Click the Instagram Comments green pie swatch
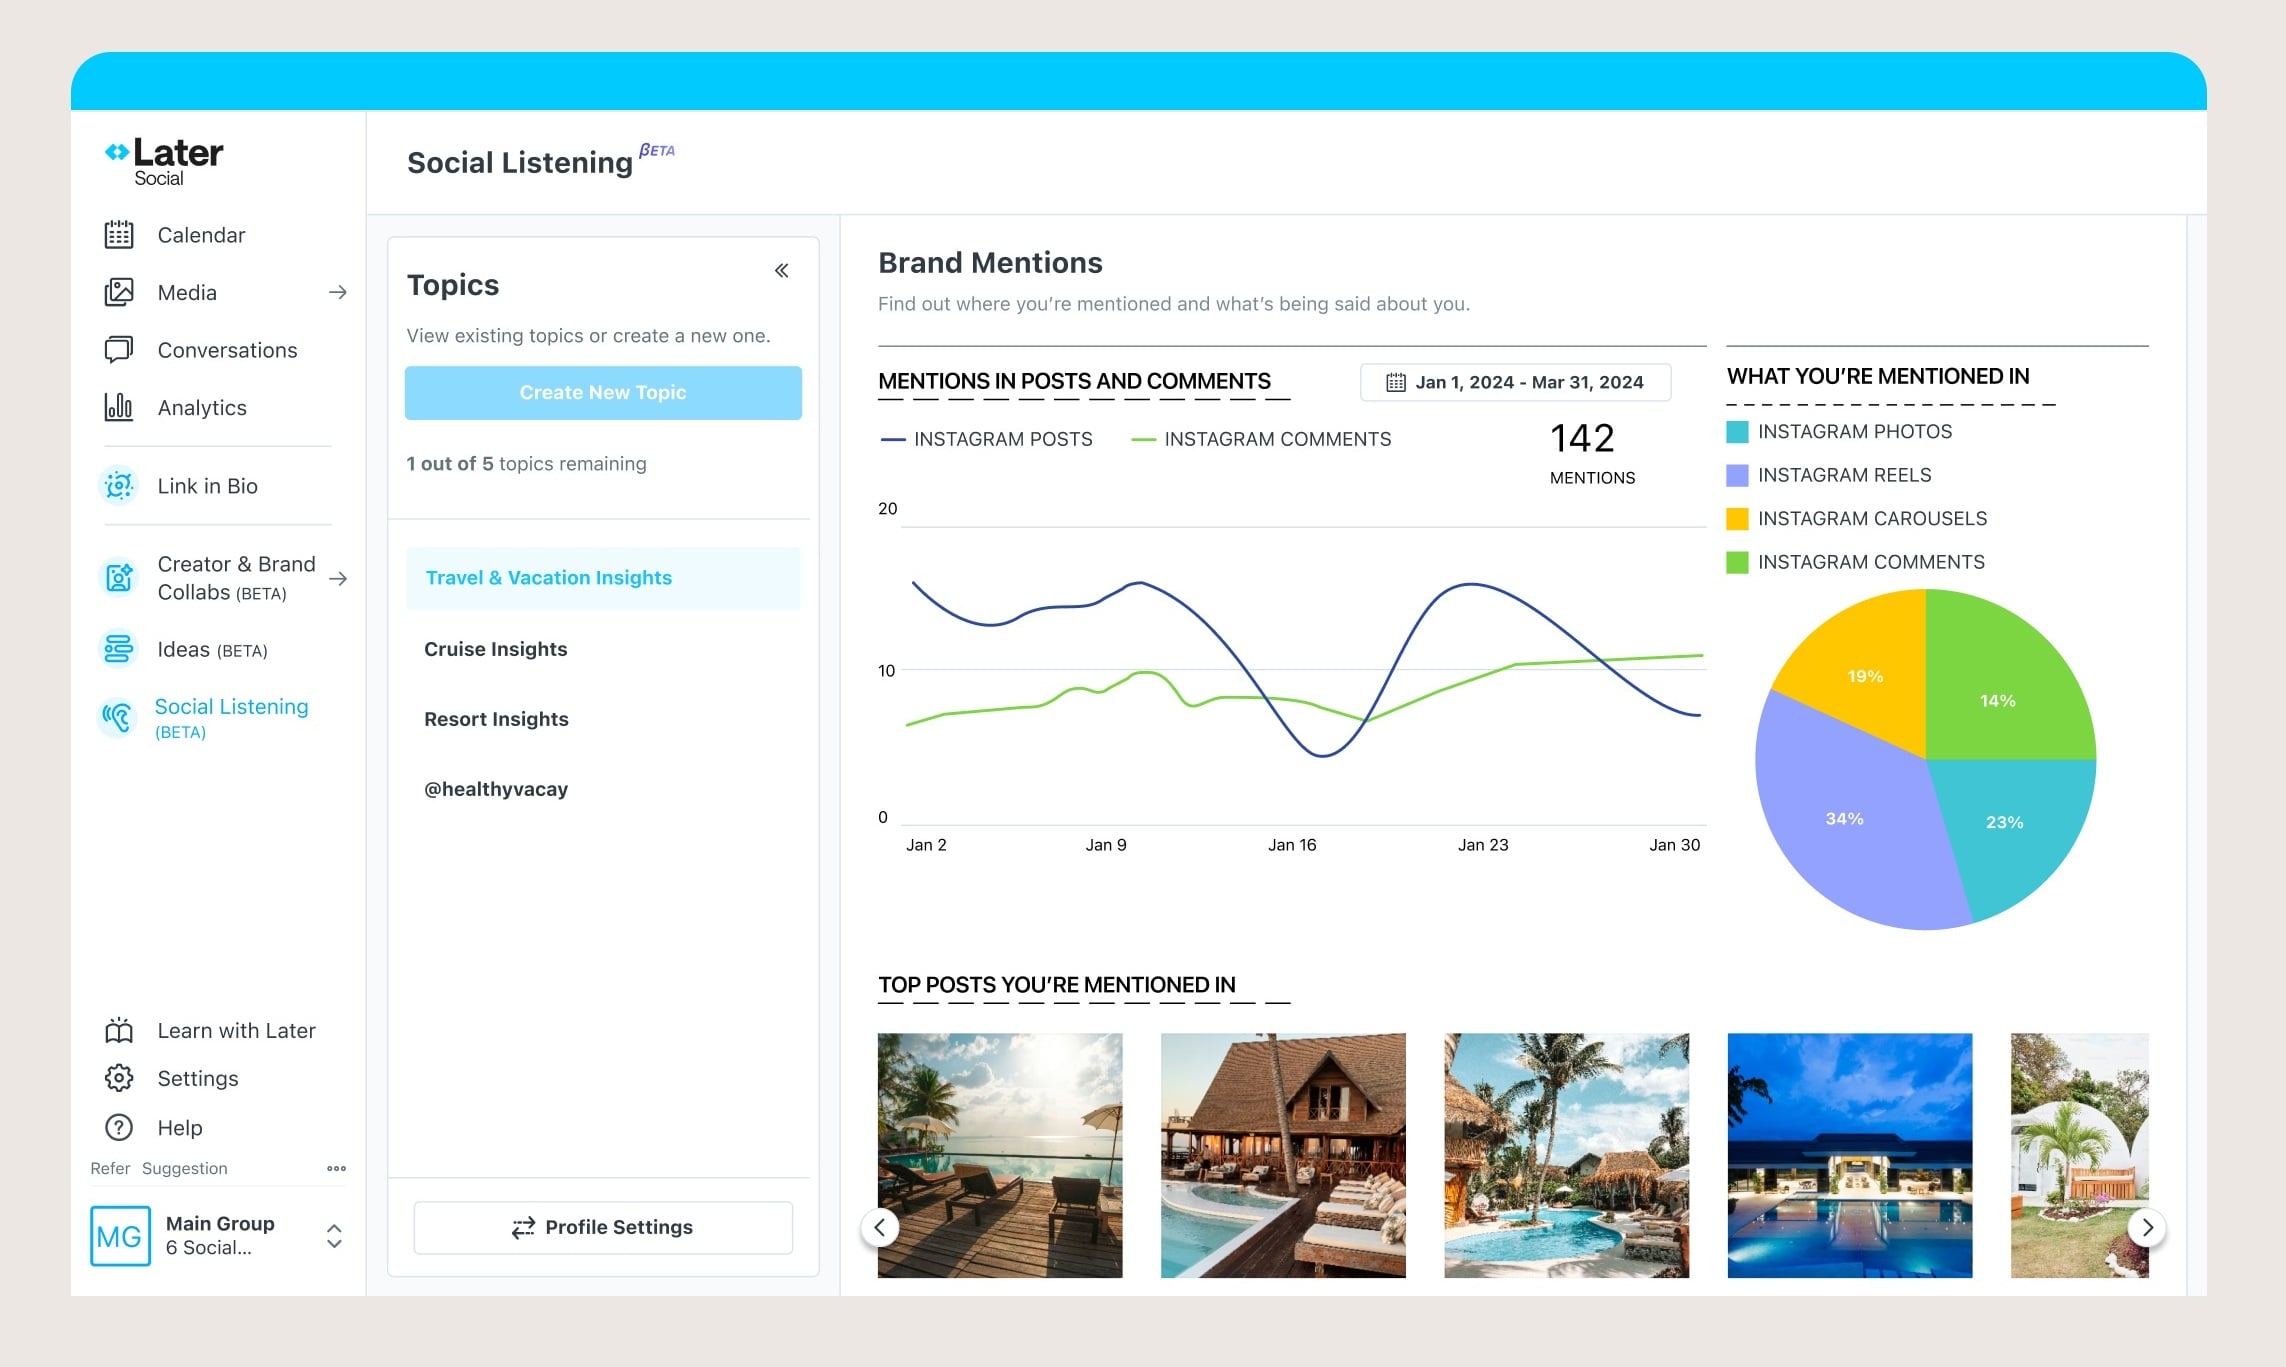The image size is (2286, 1367). pos(1737,562)
